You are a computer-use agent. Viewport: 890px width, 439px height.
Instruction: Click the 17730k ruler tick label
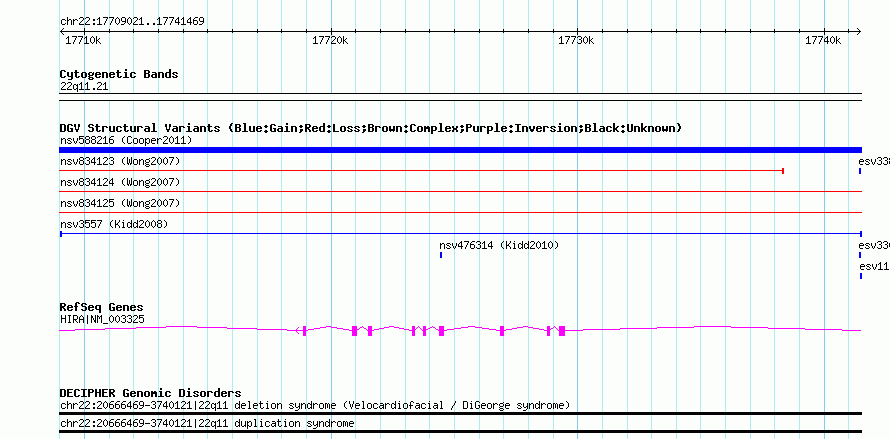577,40
